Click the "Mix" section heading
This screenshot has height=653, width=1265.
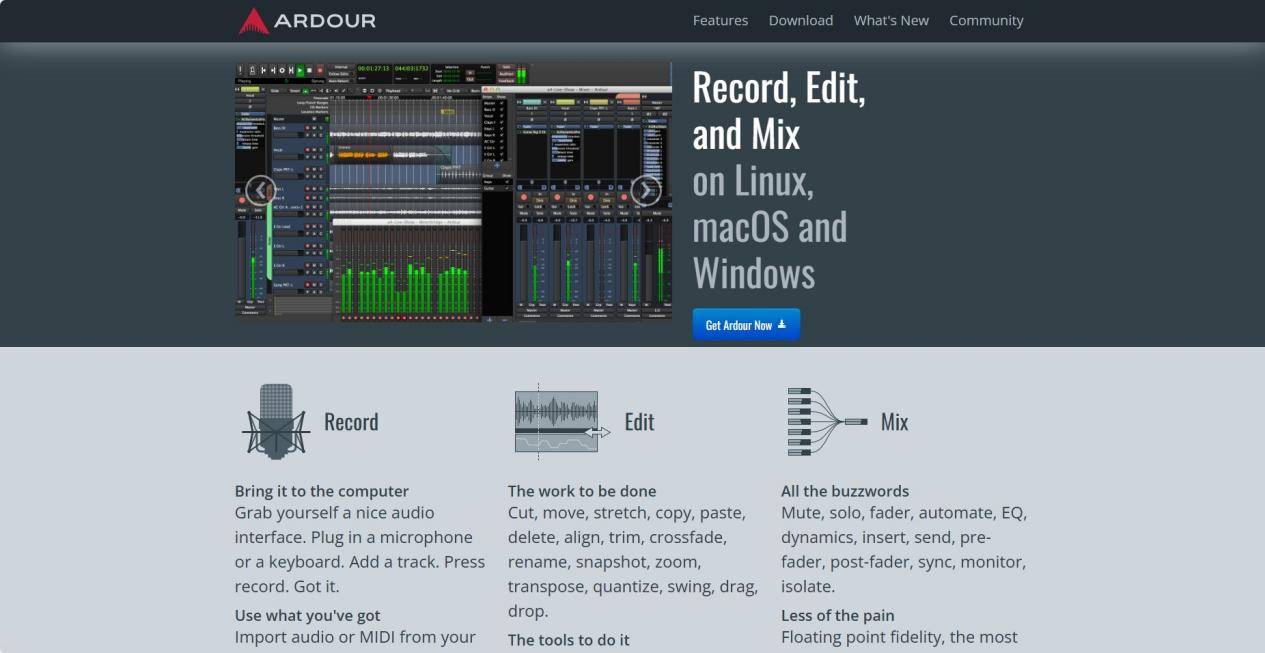pos(895,422)
